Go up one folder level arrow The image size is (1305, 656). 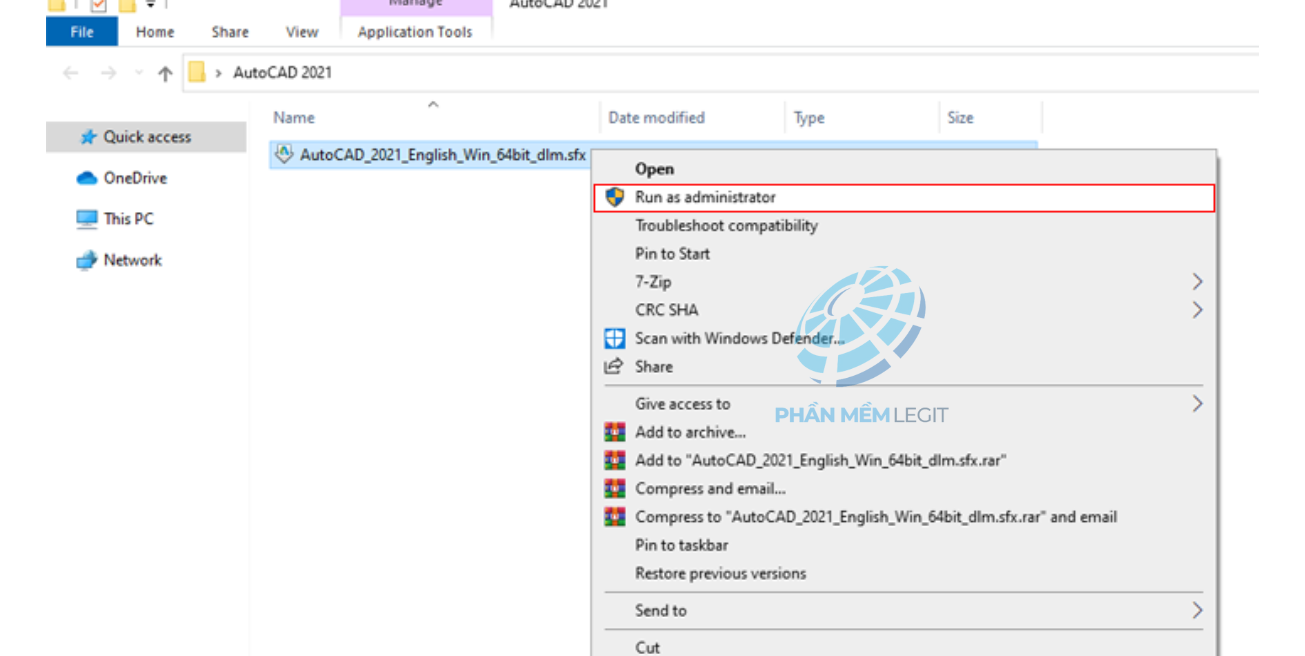coord(165,73)
